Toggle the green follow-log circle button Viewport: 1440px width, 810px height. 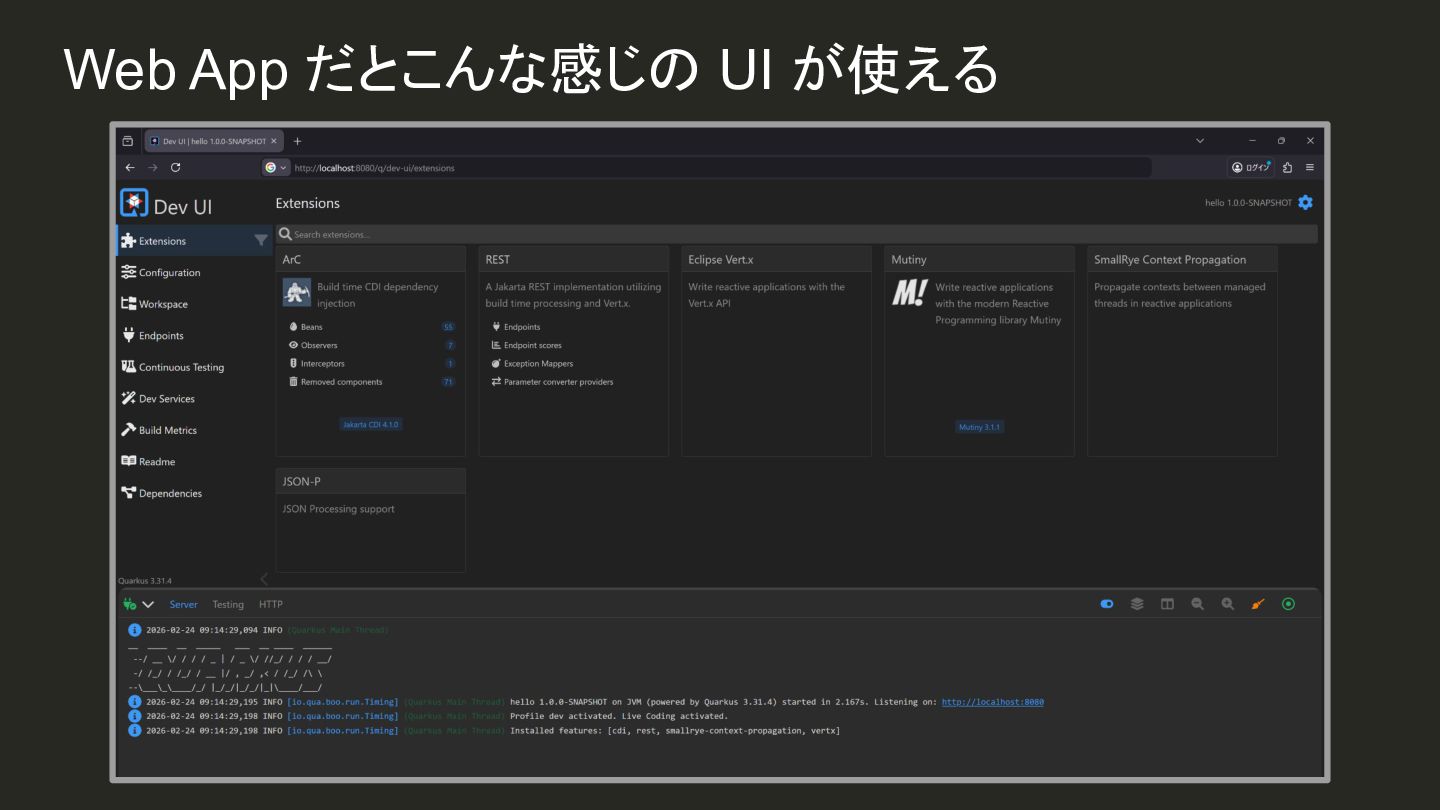point(1288,604)
